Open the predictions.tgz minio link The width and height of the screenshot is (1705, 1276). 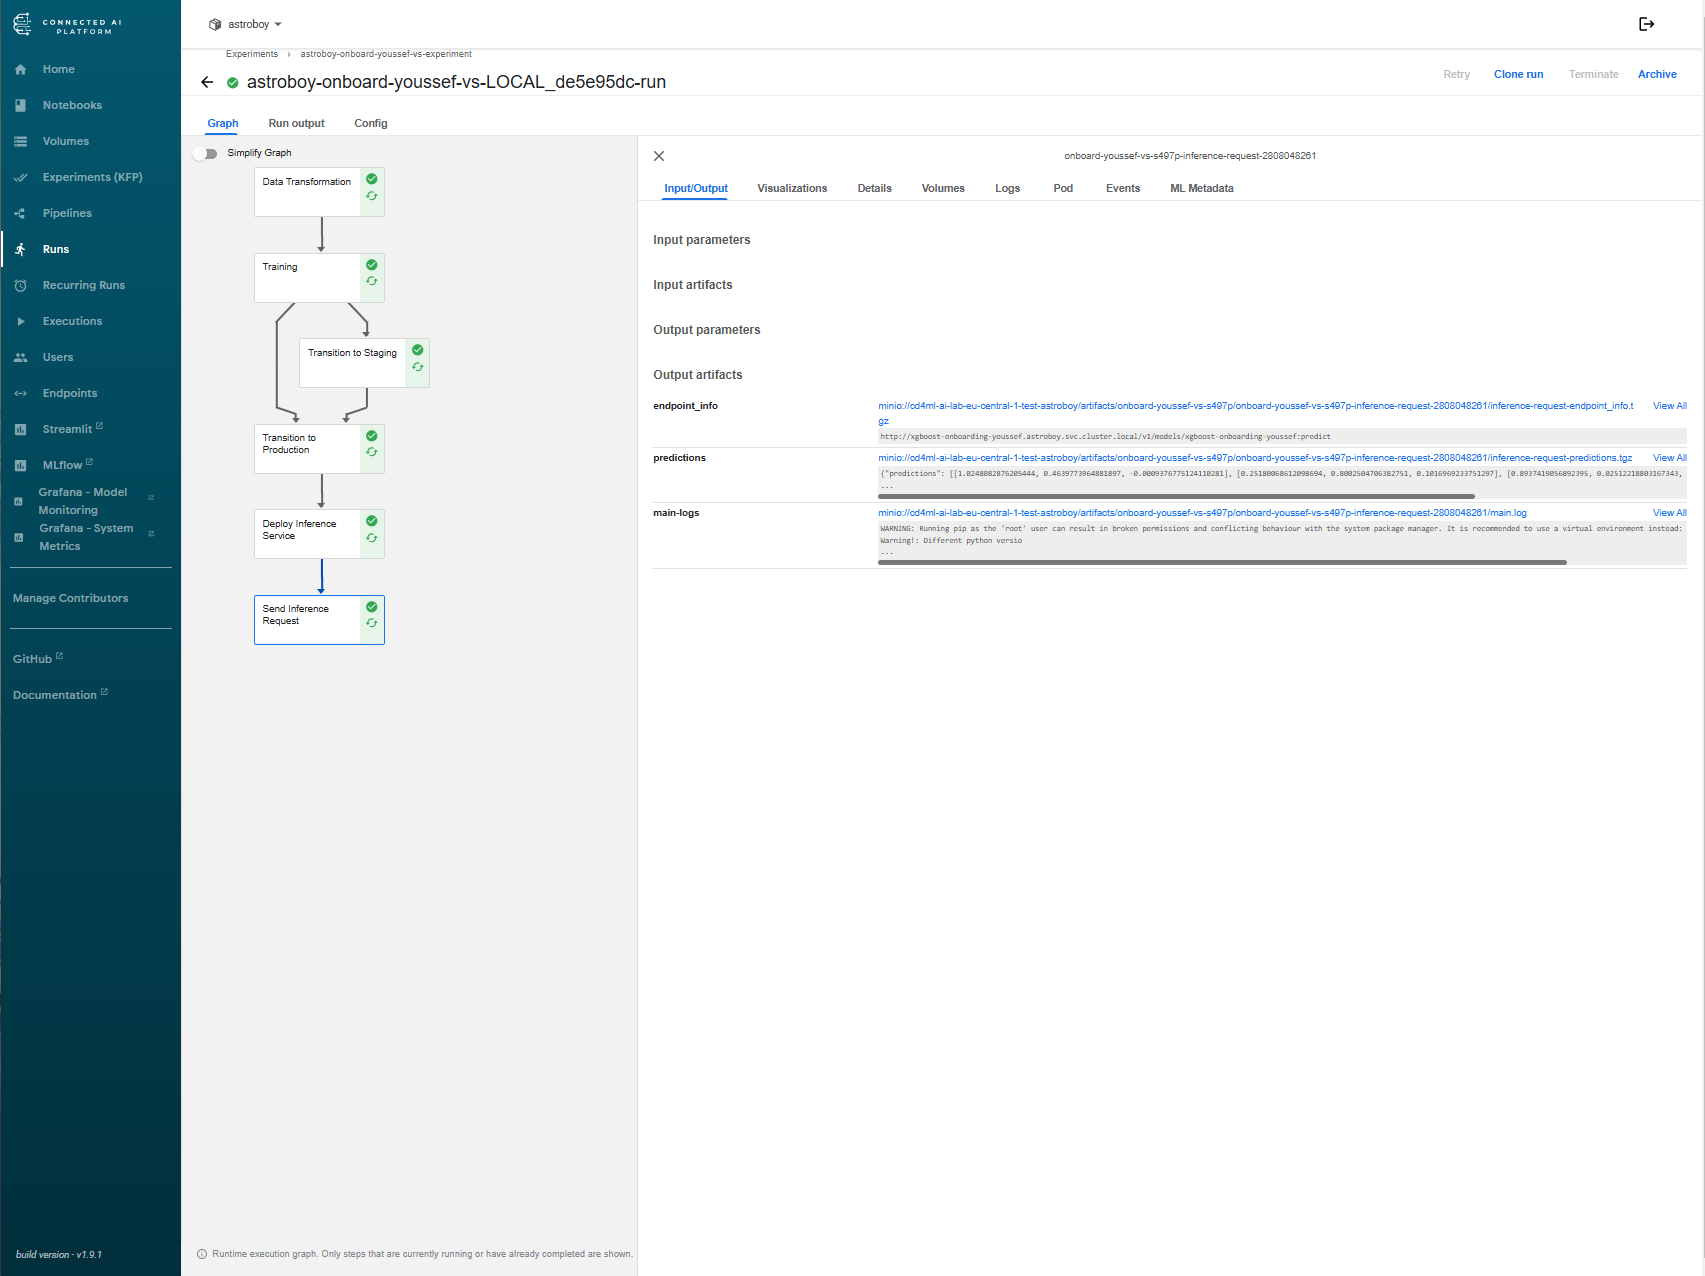(1255, 458)
